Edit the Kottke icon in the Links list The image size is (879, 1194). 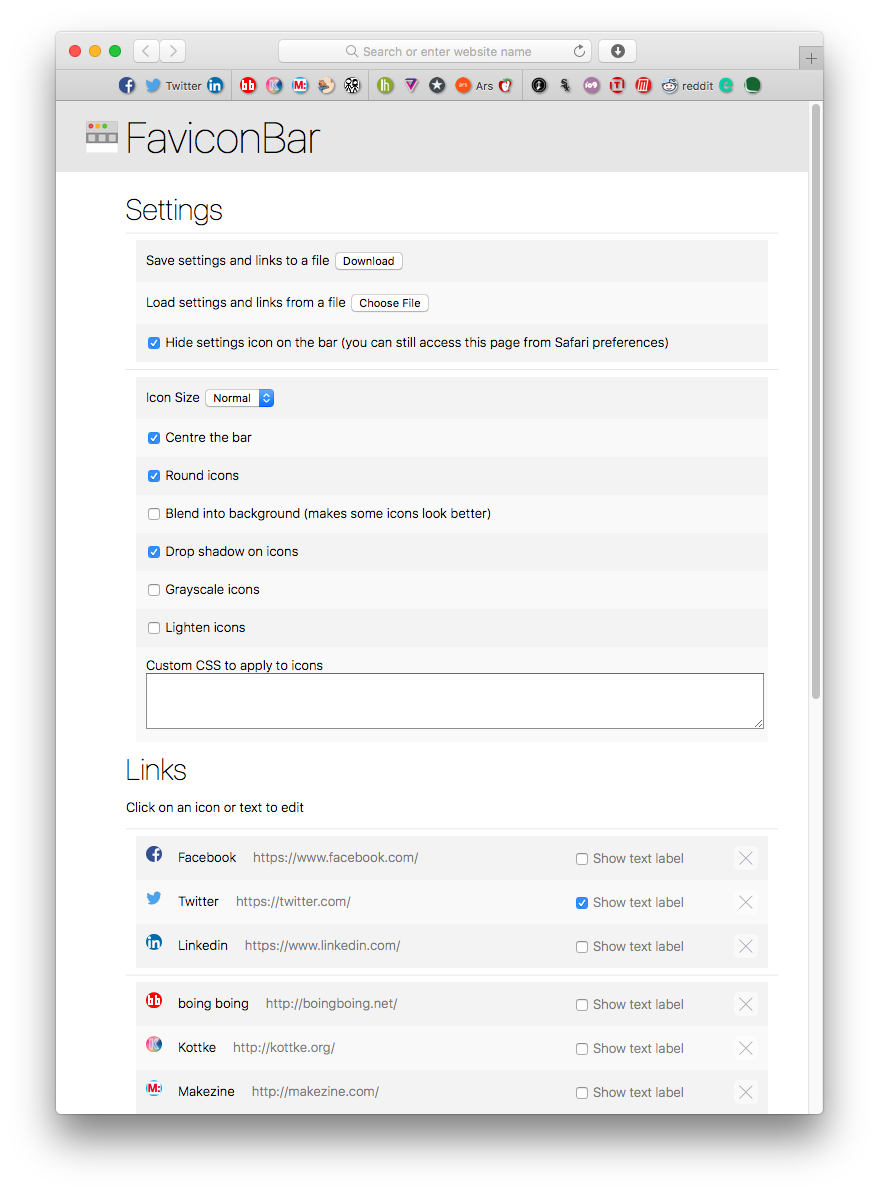click(154, 1045)
